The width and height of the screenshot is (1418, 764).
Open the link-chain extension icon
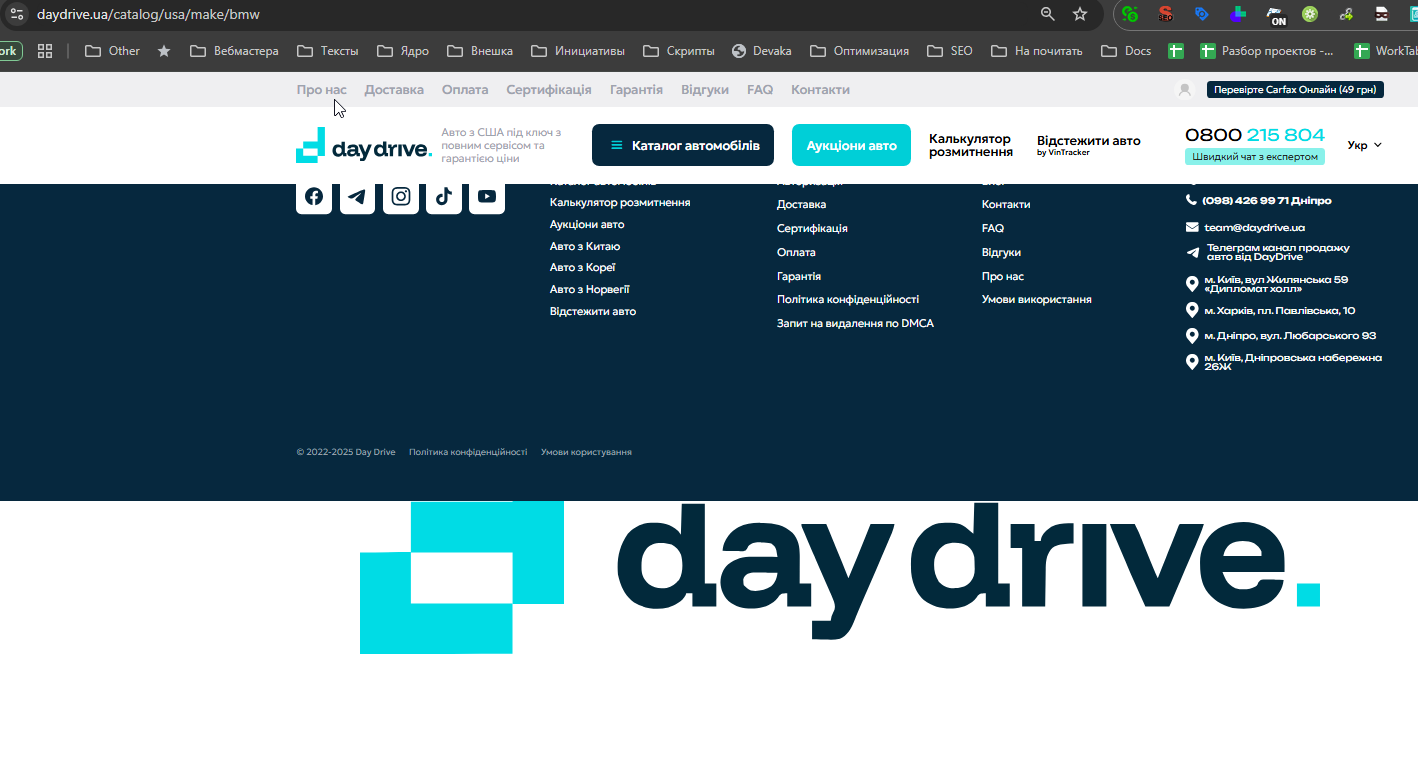(x=1346, y=14)
